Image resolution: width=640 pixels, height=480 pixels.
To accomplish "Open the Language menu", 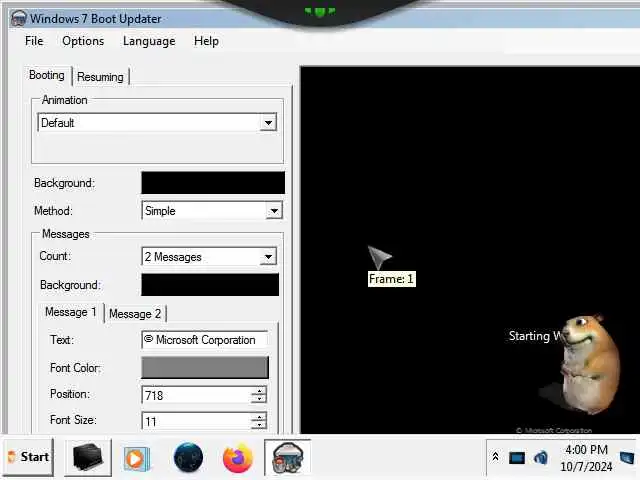I will point(149,41).
